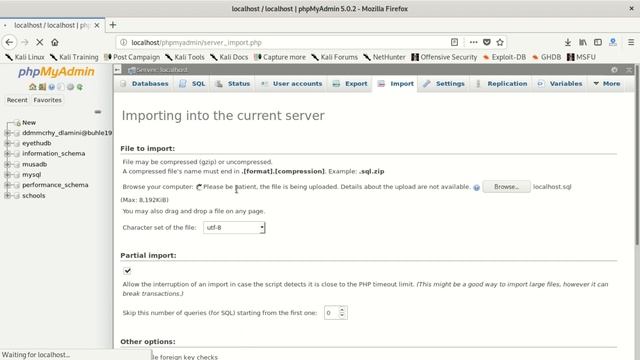Viewport: 640px width, 360px height.
Task: Open Kali Tools bookmark
Action: pyautogui.click(x=185, y=57)
